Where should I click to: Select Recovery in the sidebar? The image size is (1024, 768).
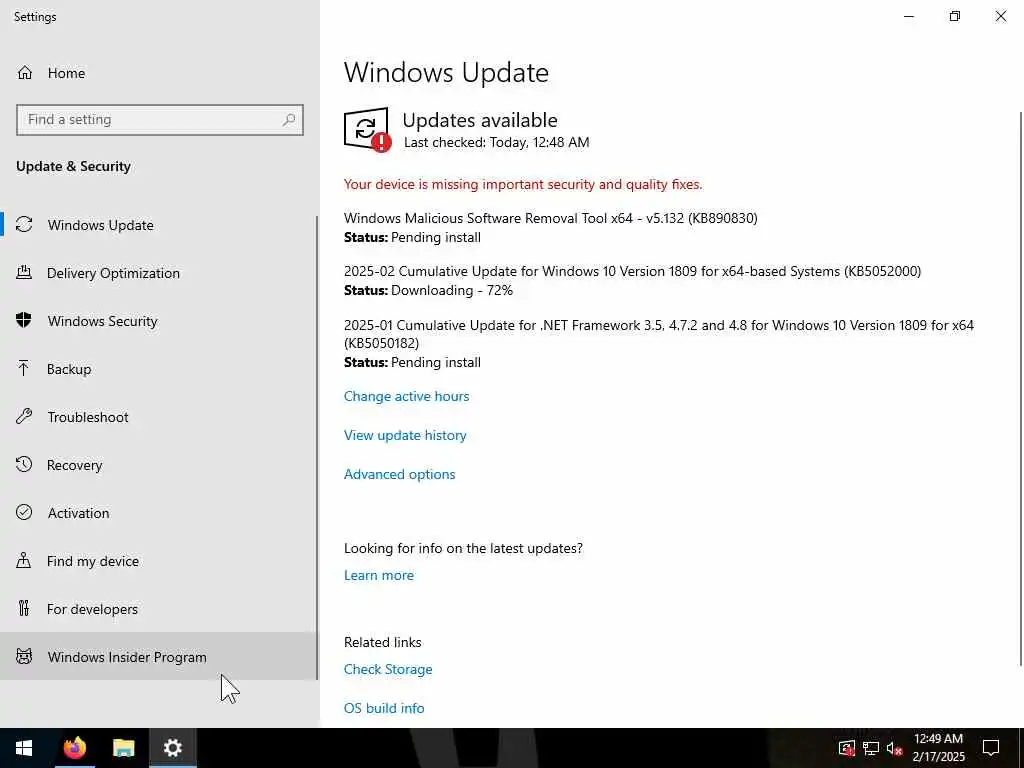tap(158, 465)
